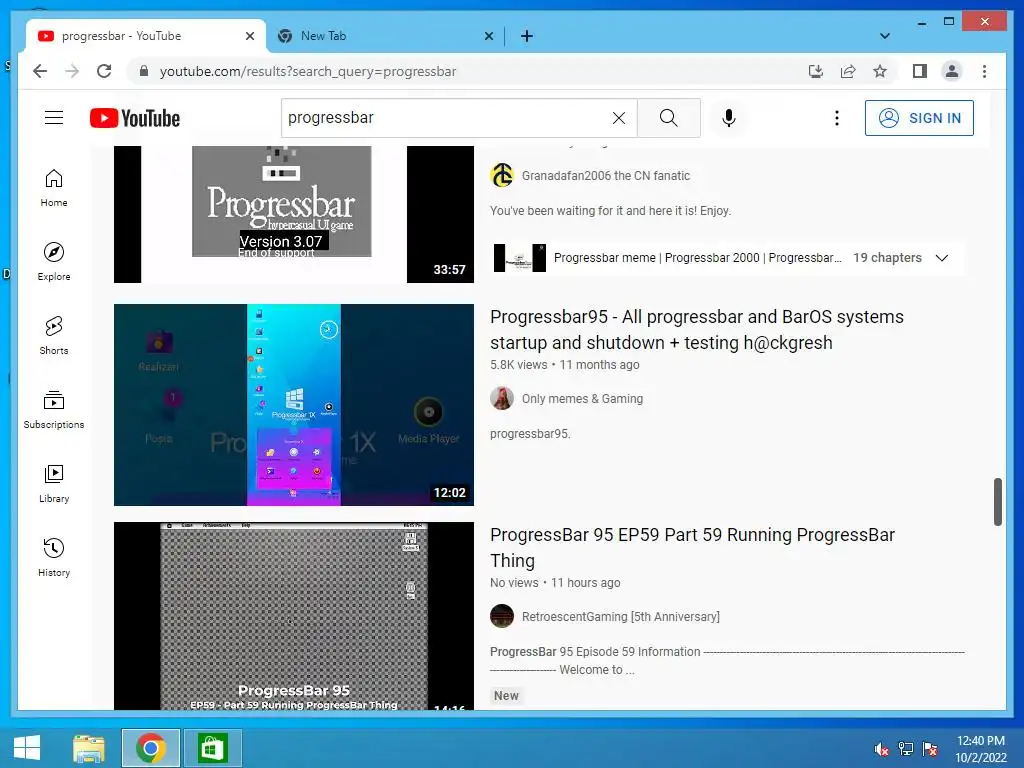
Task: Visit RetroescentGaming [5th Anniversary] channel
Action: [x=620, y=616]
